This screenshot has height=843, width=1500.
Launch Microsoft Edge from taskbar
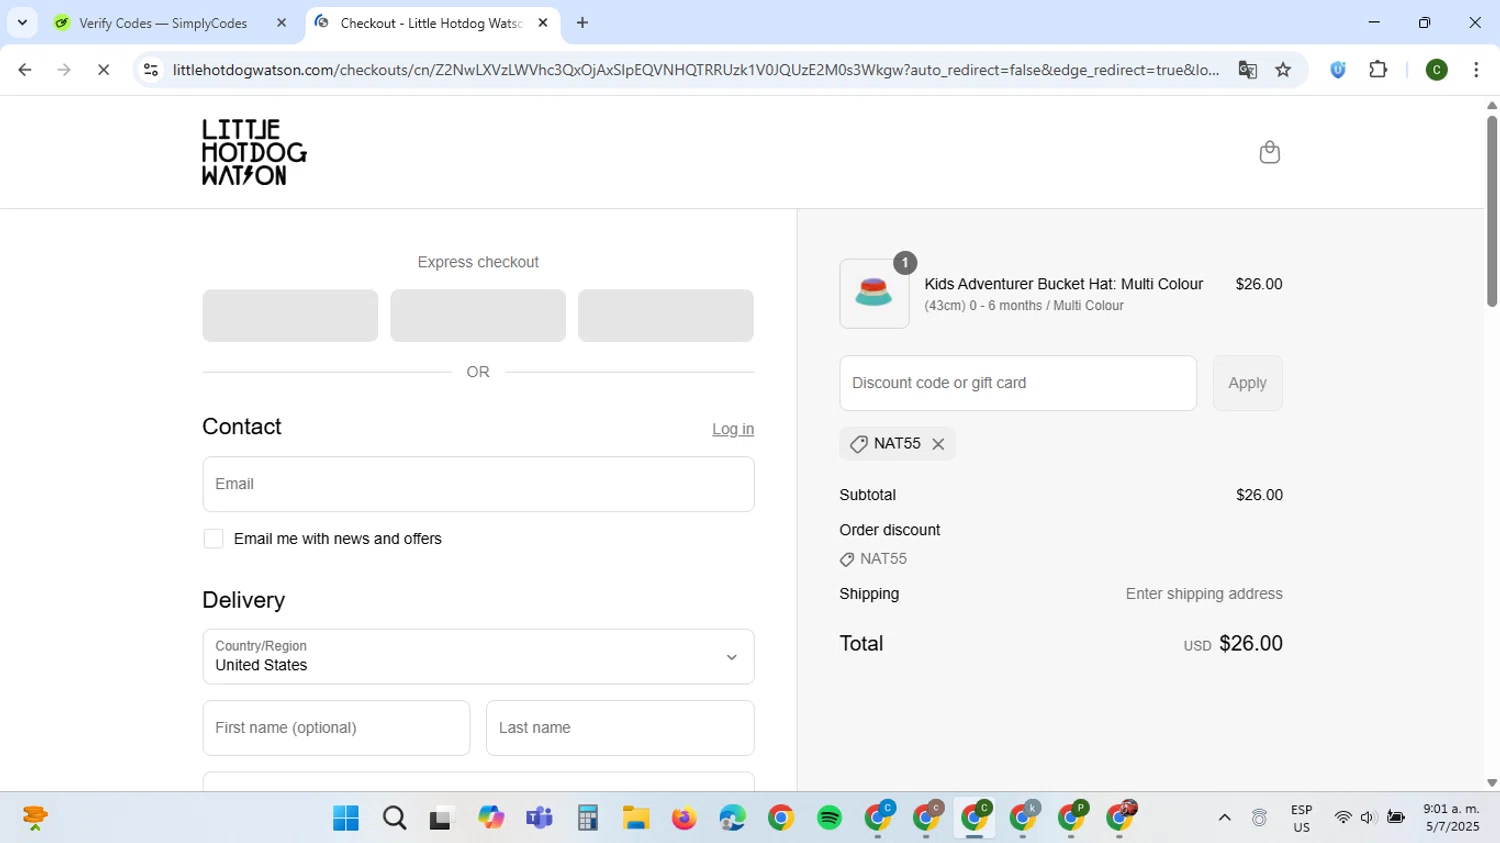coord(732,818)
